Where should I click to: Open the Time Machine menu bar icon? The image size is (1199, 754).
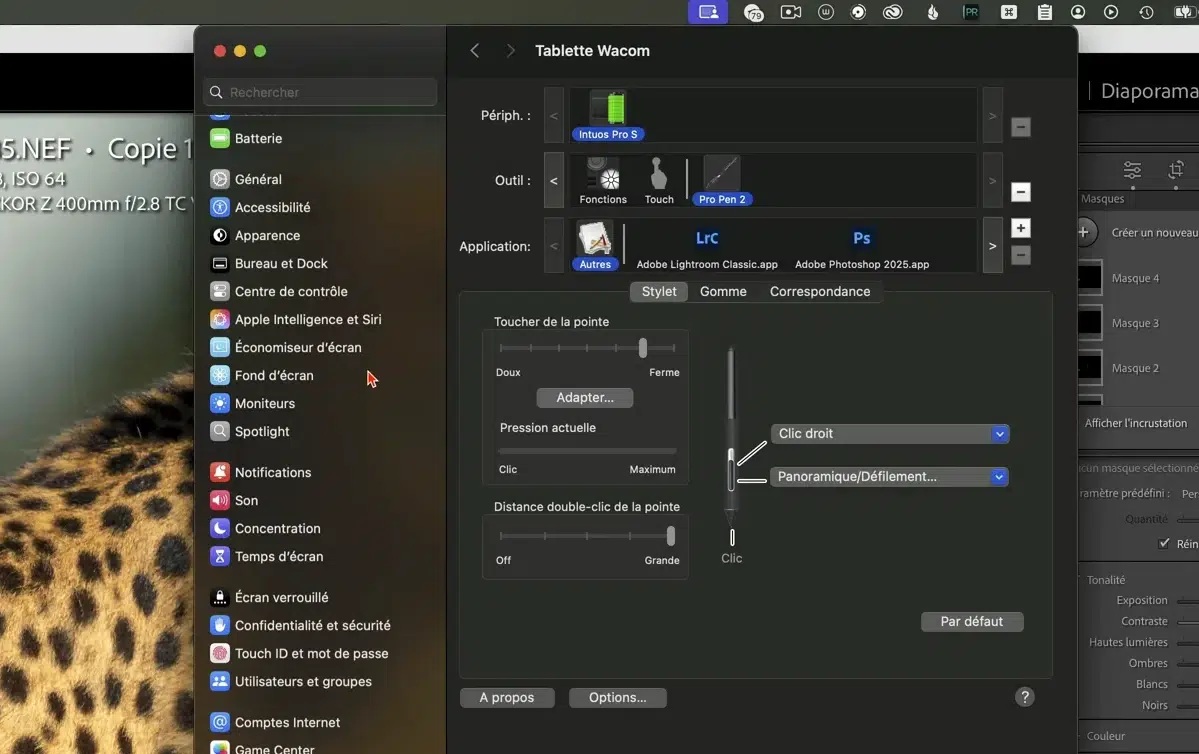pos(1146,12)
